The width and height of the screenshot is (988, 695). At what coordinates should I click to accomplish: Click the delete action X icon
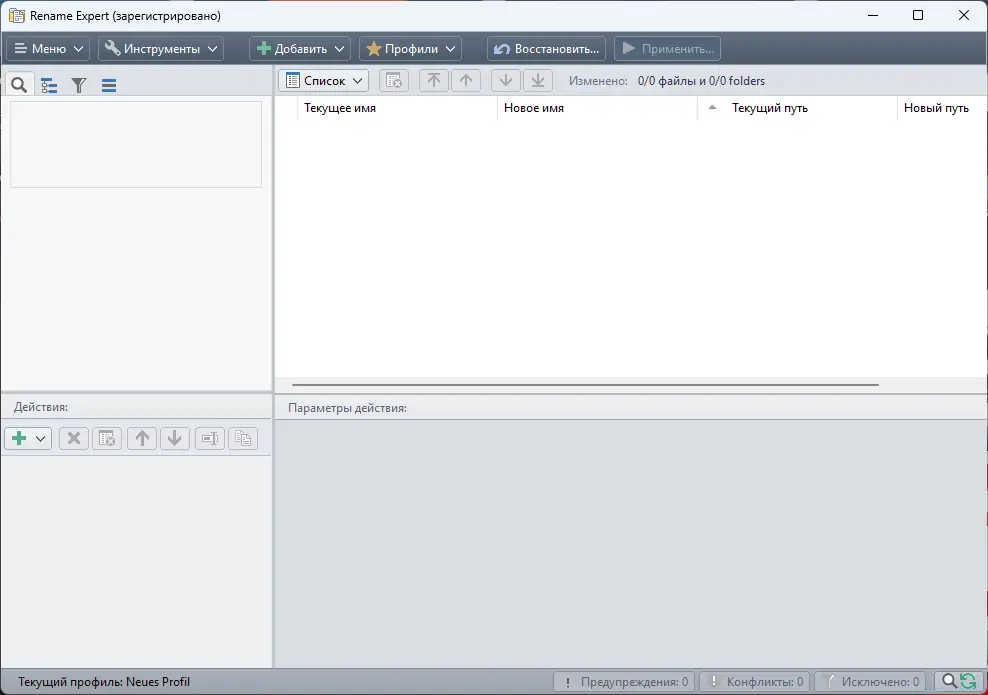point(74,438)
